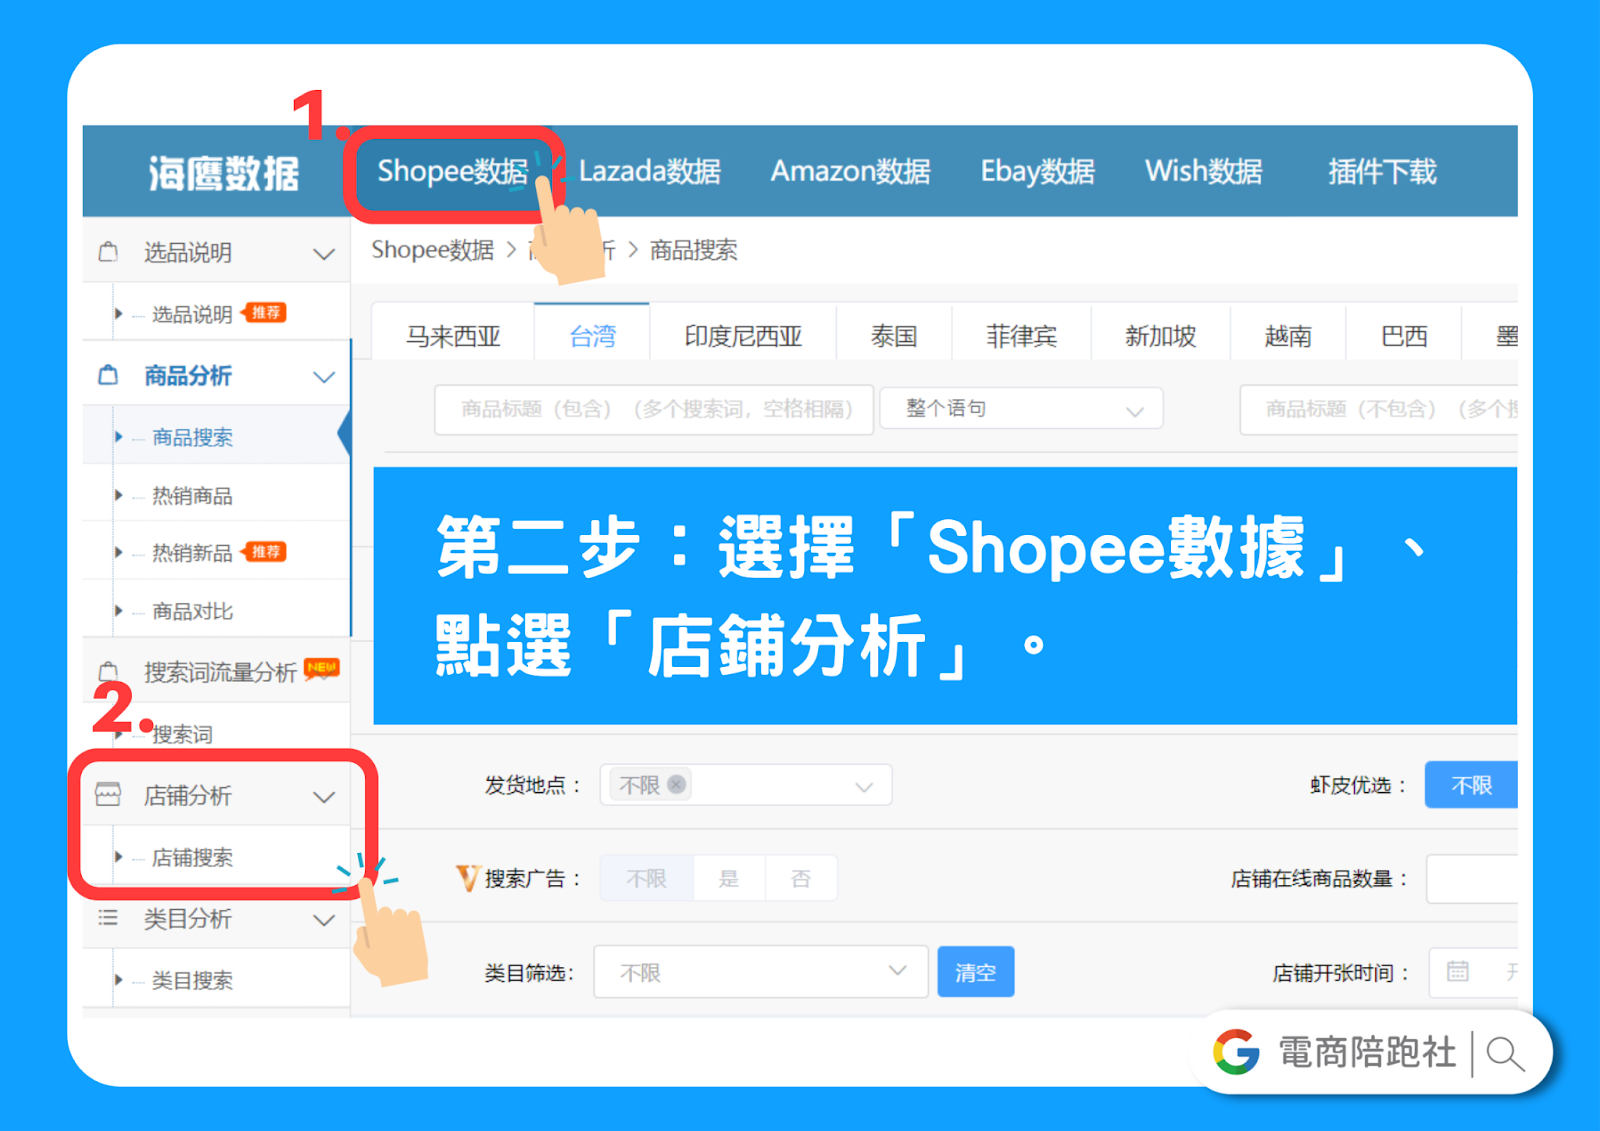This screenshot has height=1131, width=1600.
Task: Open 选品说明 sub-item in sidebar
Action: (192, 314)
